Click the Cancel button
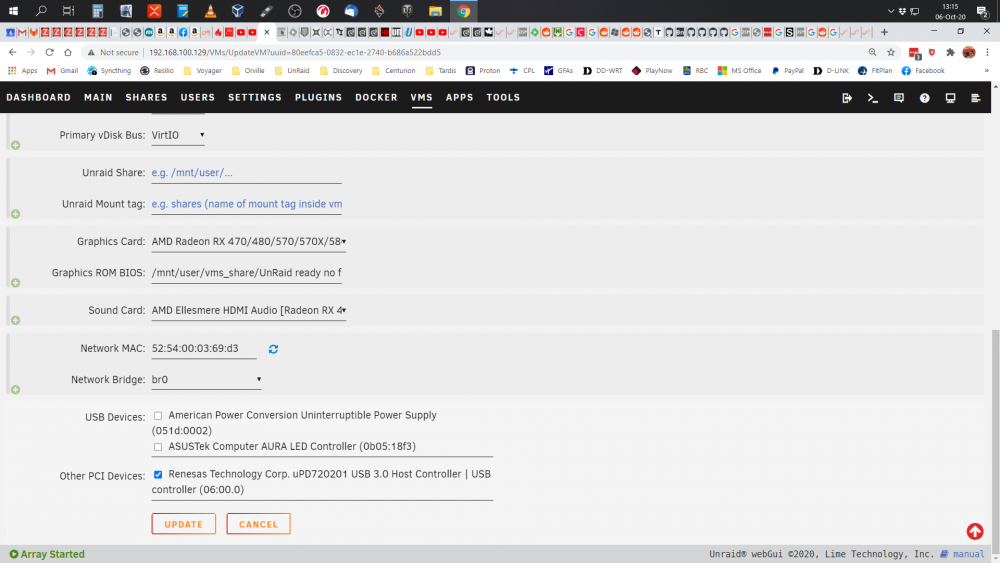The width and height of the screenshot is (1000, 563). tap(258, 524)
